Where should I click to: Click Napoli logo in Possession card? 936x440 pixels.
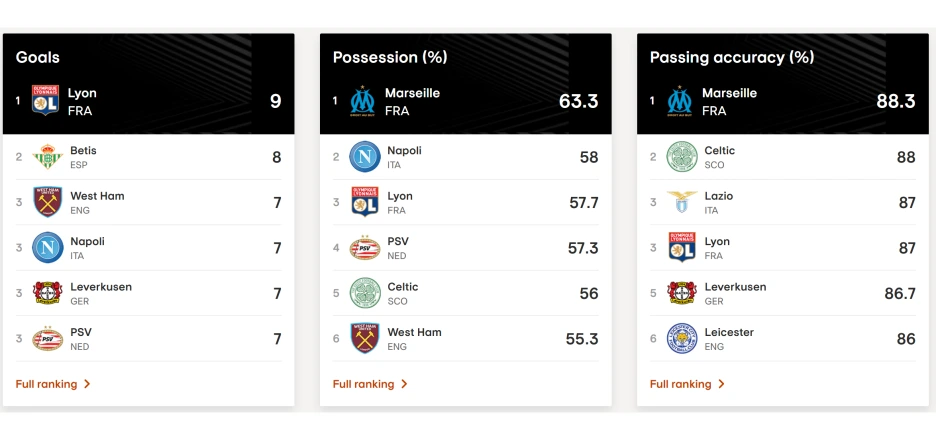pos(365,157)
